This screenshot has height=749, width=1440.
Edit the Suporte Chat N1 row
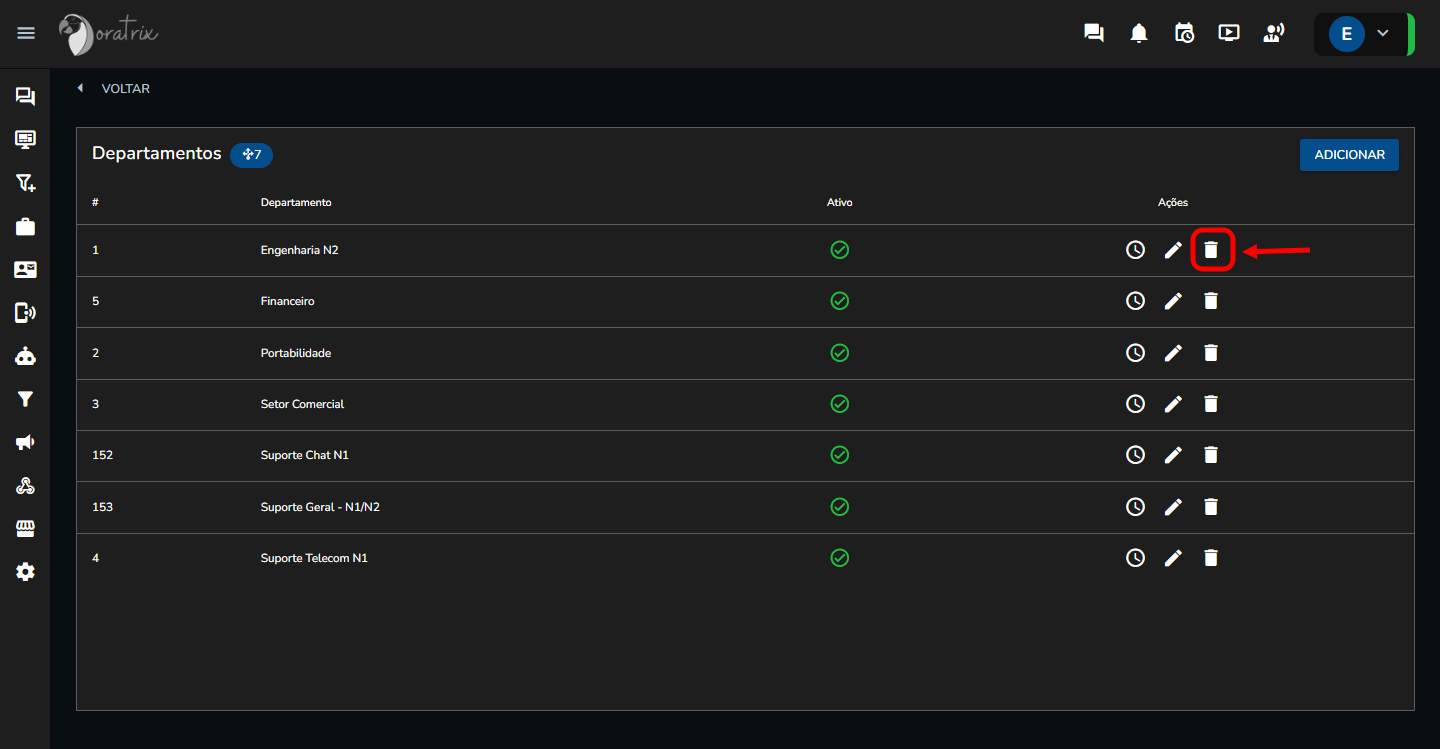click(x=1173, y=455)
